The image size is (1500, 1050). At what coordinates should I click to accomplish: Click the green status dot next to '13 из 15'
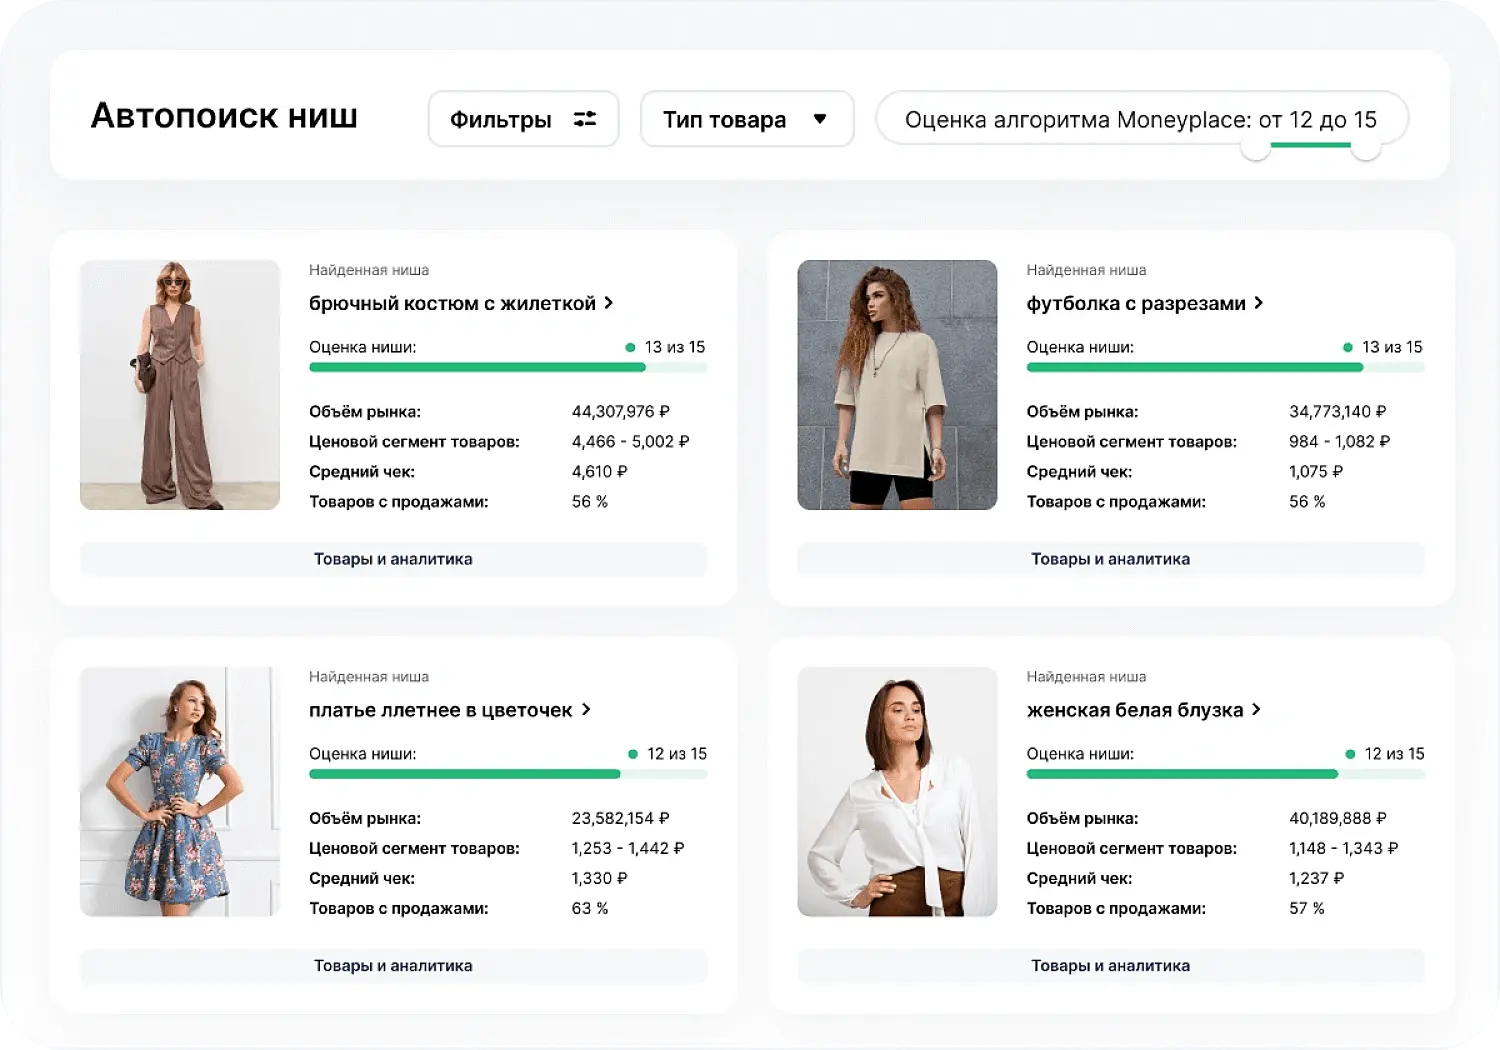click(631, 347)
